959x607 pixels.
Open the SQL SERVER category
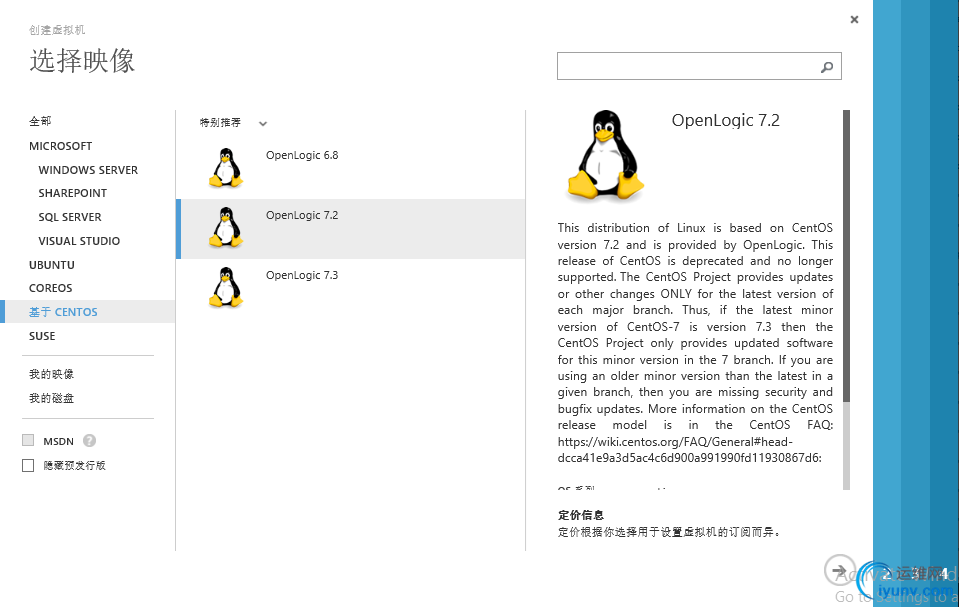pos(70,217)
